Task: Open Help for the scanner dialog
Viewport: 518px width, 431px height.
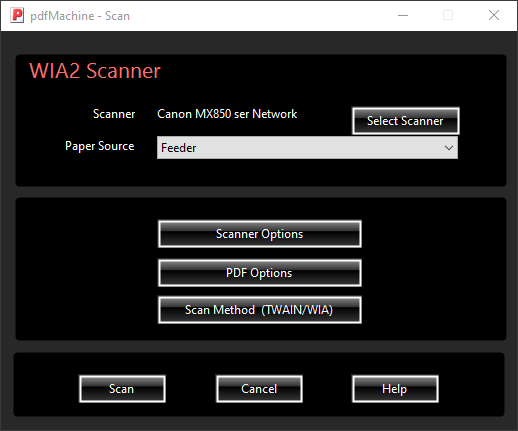Action: 395,389
